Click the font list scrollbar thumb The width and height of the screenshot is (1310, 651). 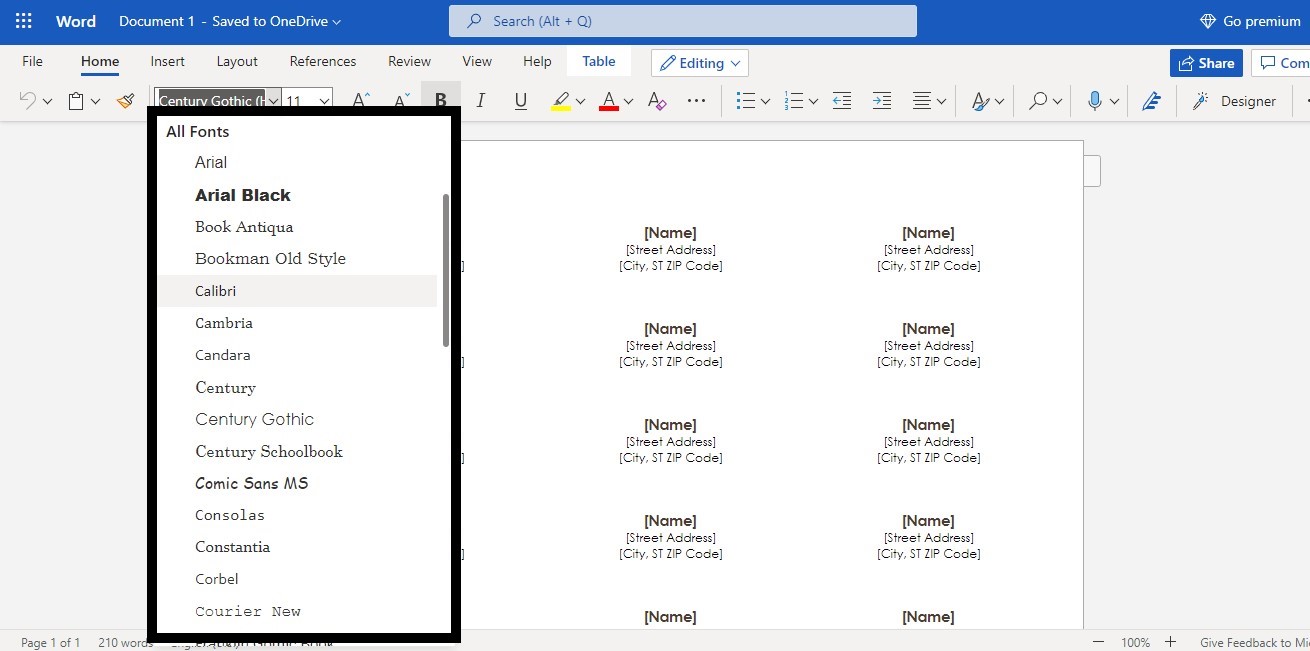pos(446,270)
